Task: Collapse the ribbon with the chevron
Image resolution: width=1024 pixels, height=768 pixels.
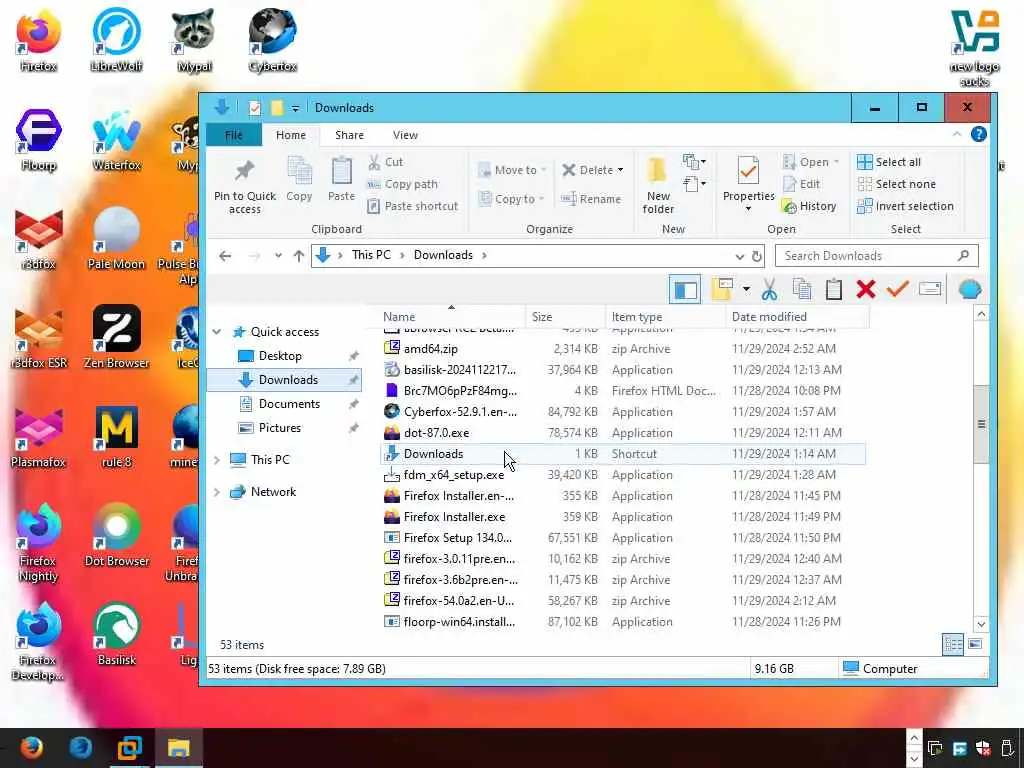Action: coord(957,135)
